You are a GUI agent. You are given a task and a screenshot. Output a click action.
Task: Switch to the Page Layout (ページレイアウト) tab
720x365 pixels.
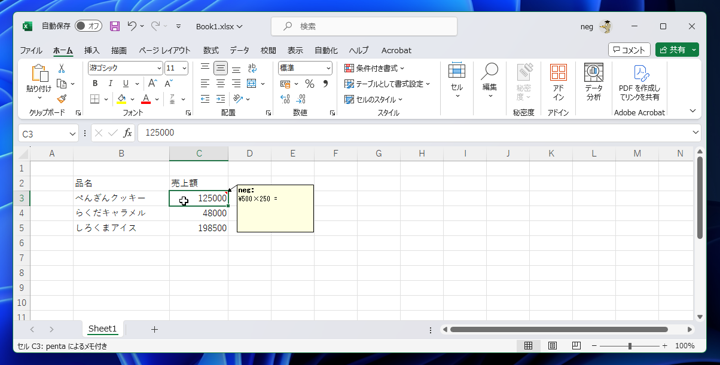(x=164, y=51)
